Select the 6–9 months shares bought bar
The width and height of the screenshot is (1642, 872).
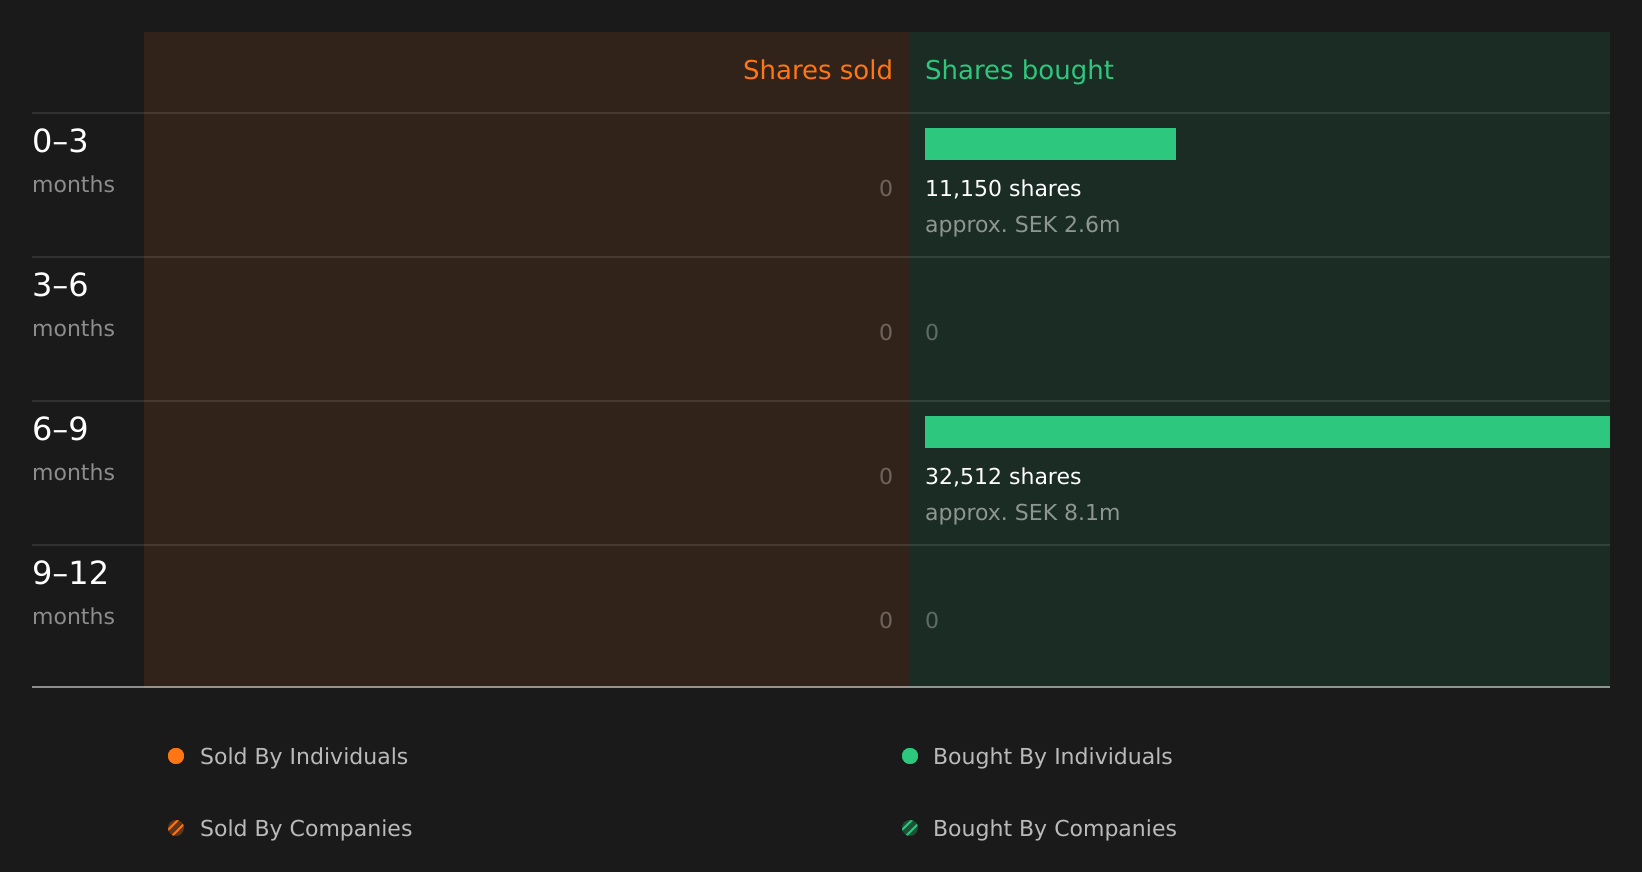(x=1267, y=432)
